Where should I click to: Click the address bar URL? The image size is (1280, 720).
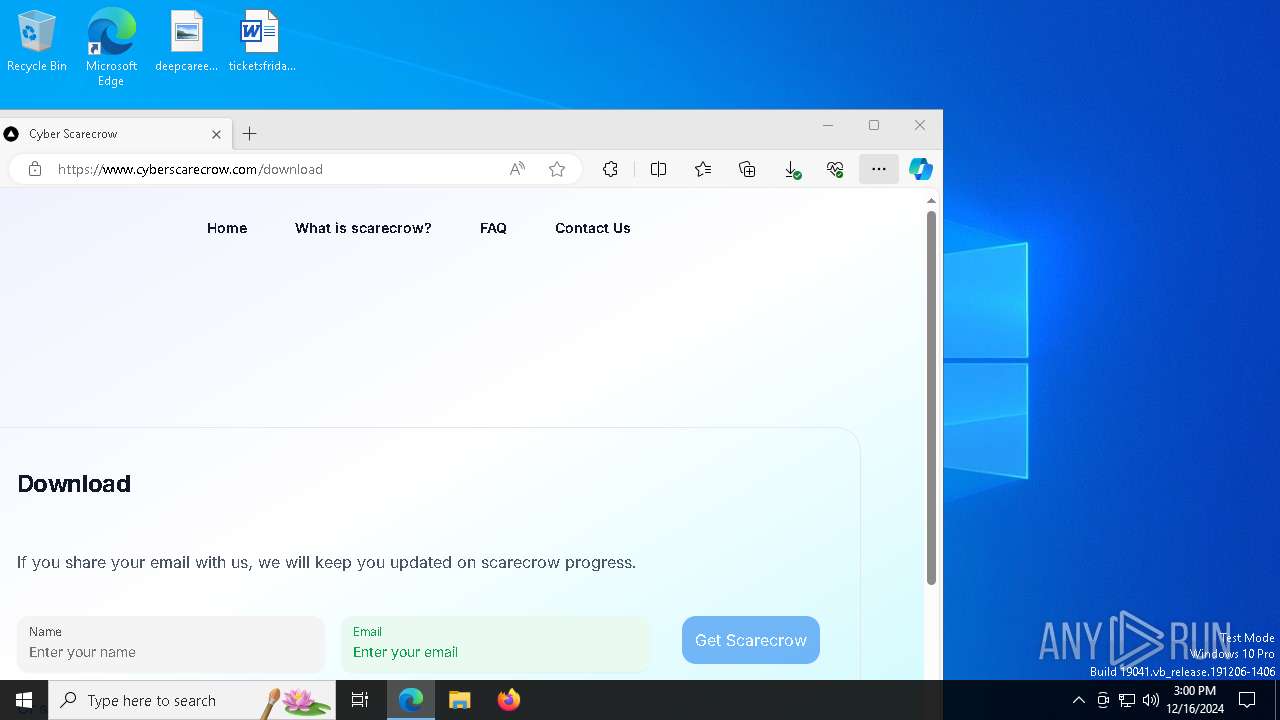[190, 169]
